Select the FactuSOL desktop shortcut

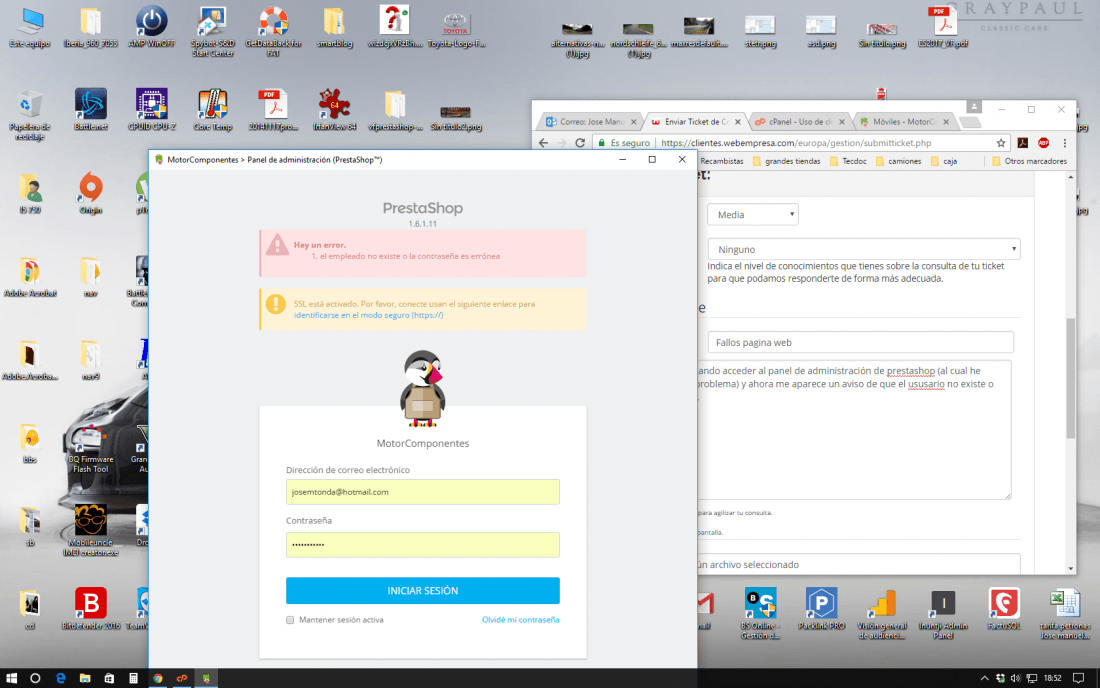tap(1004, 609)
